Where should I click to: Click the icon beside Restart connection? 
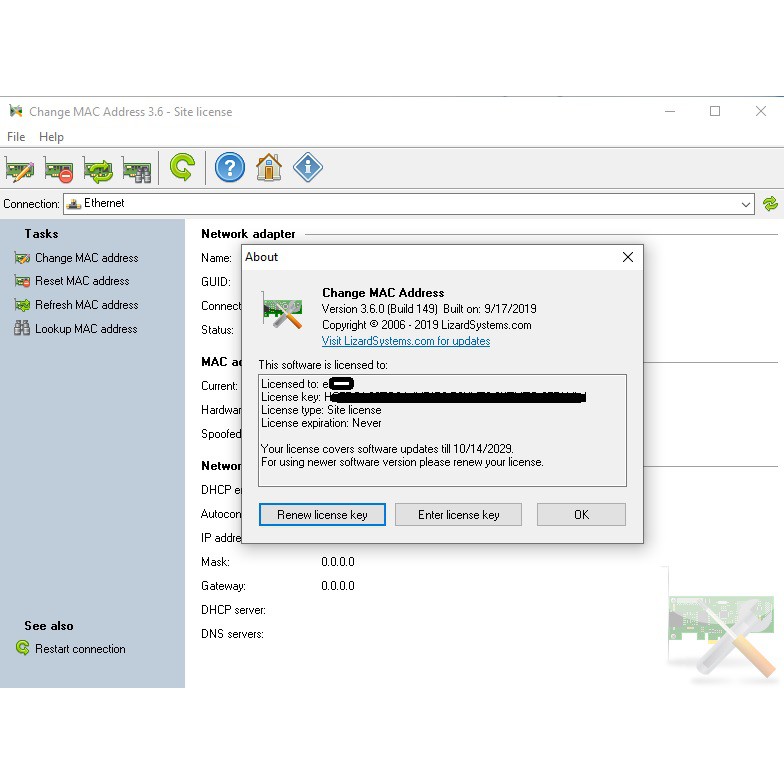coord(22,648)
